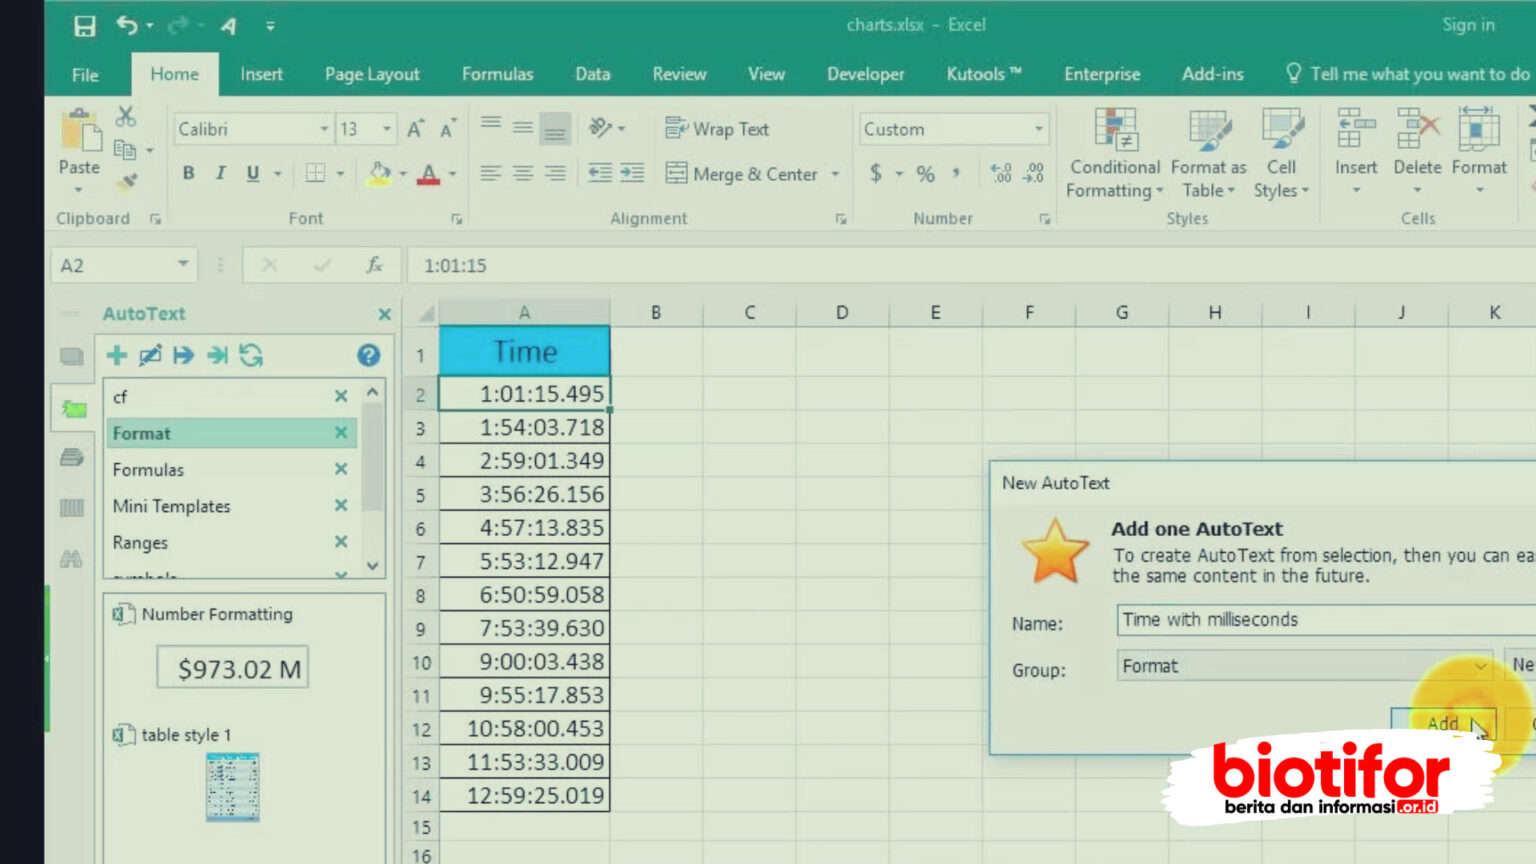This screenshot has width=1536, height=864.
Task: Open the Custom number format dropdown
Action: click(x=1038, y=128)
